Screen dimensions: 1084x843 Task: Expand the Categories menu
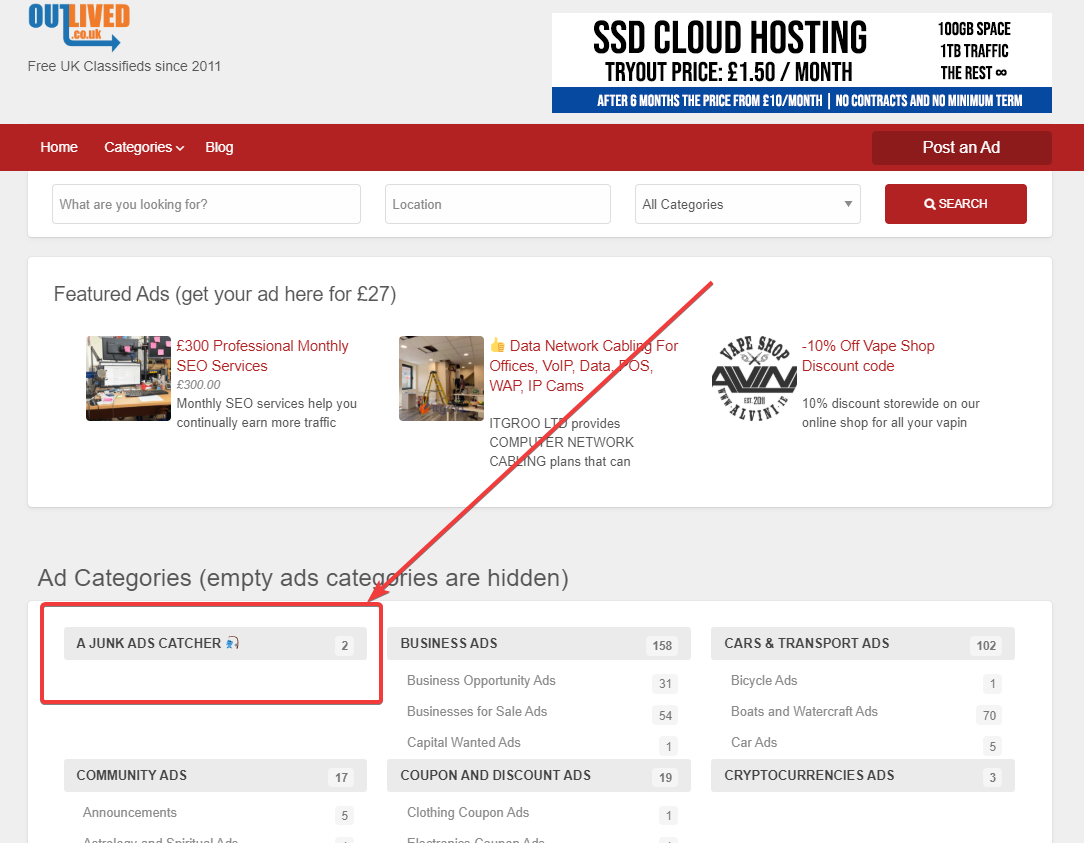144,147
